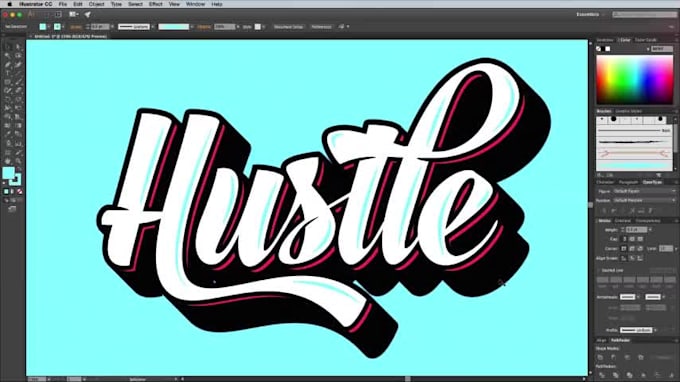Click Minus Front icon in Pathfinder
Viewport: 680px width, 382px height.
pos(614,357)
